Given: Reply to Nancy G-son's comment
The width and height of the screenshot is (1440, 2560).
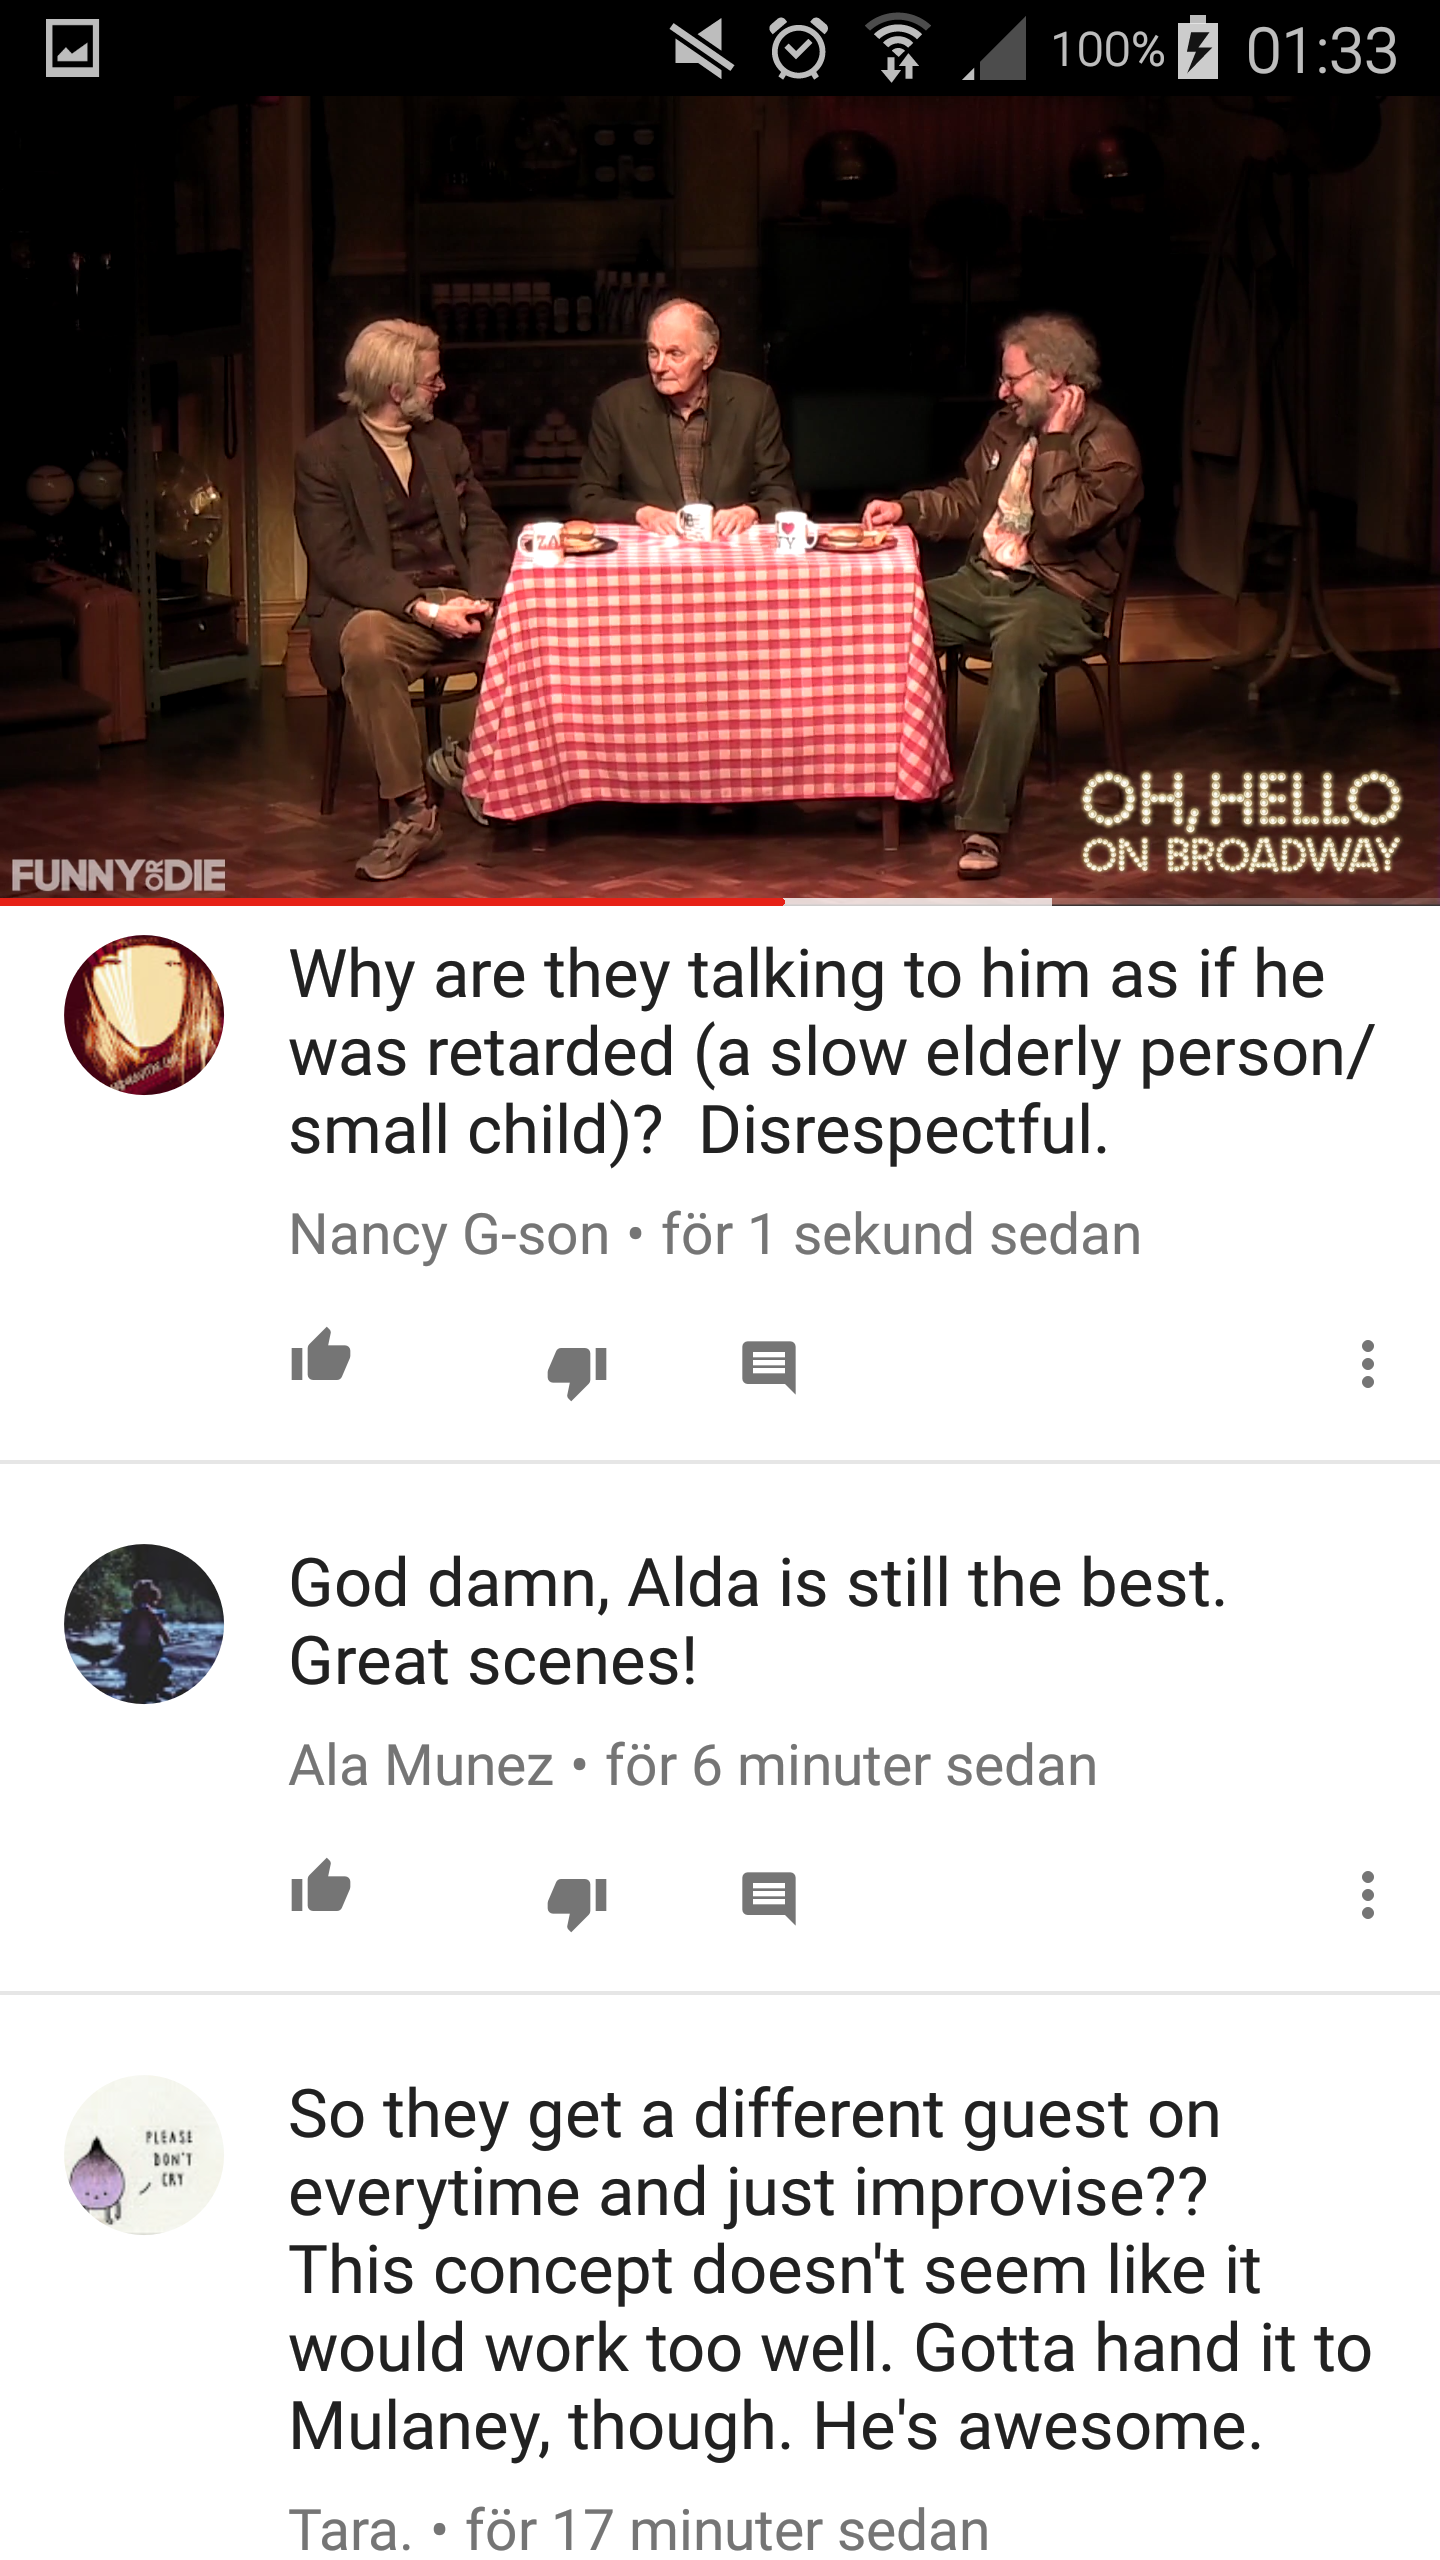Looking at the screenshot, I should 769,1367.
